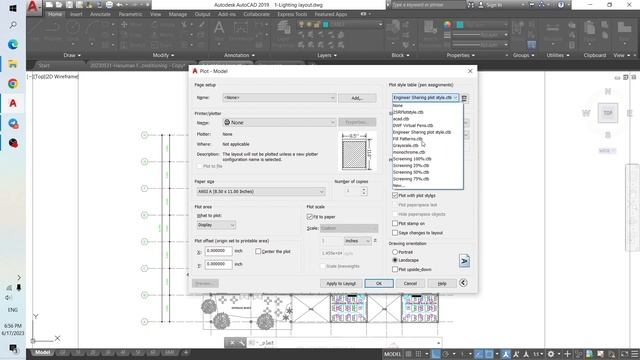Open File Explorer from taskbar

[x=13, y=64]
